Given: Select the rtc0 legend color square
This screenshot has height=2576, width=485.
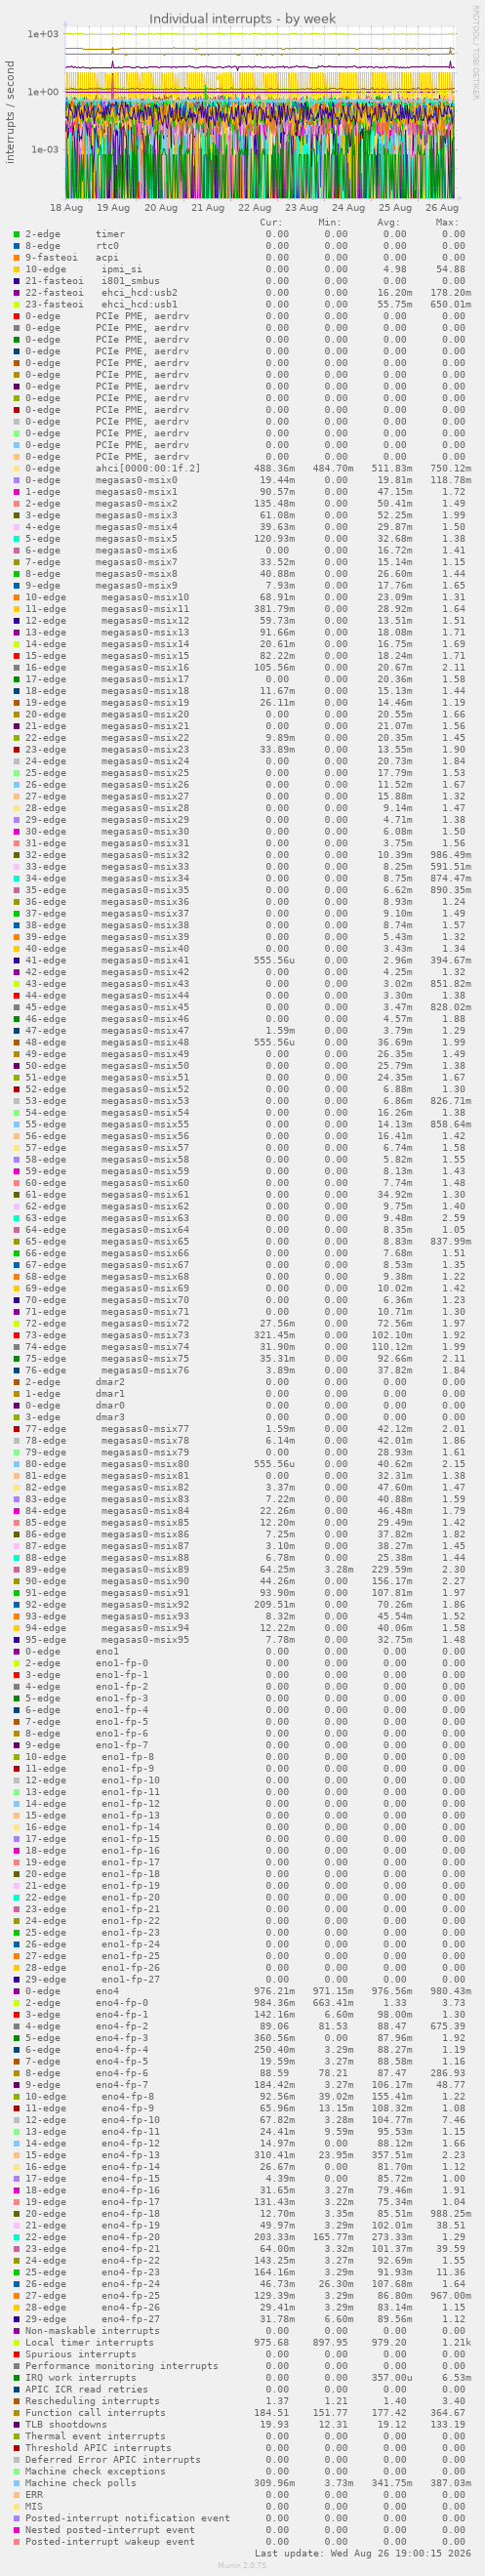Looking at the screenshot, I should click(x=16, y=246).
